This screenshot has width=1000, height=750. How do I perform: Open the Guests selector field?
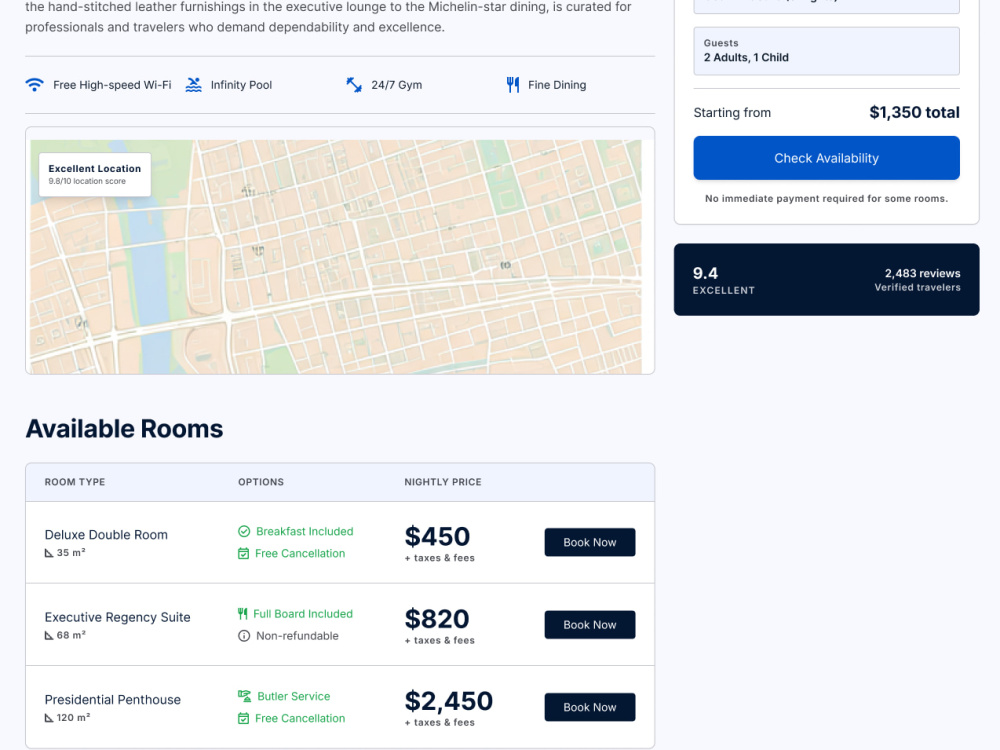[x=826, y=51]
